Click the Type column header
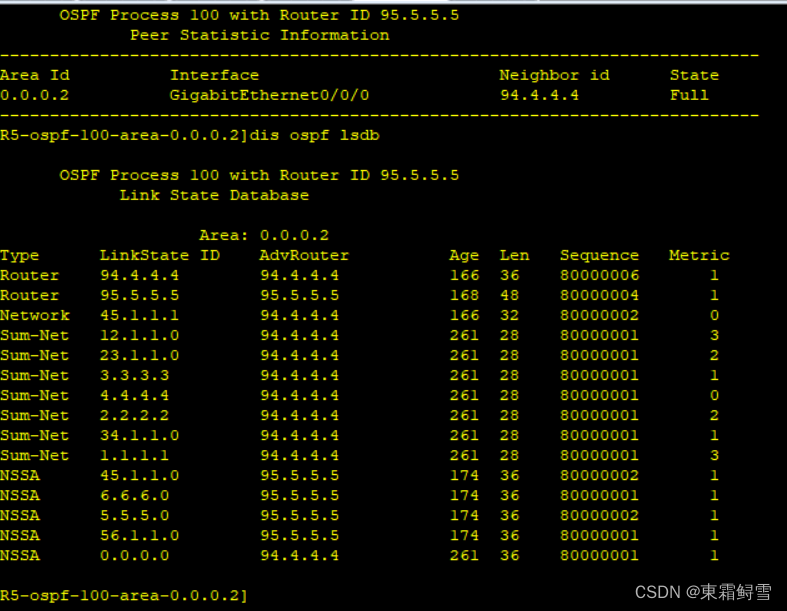Viewport: 787px width, 611px height. click(x=19, y=256)
